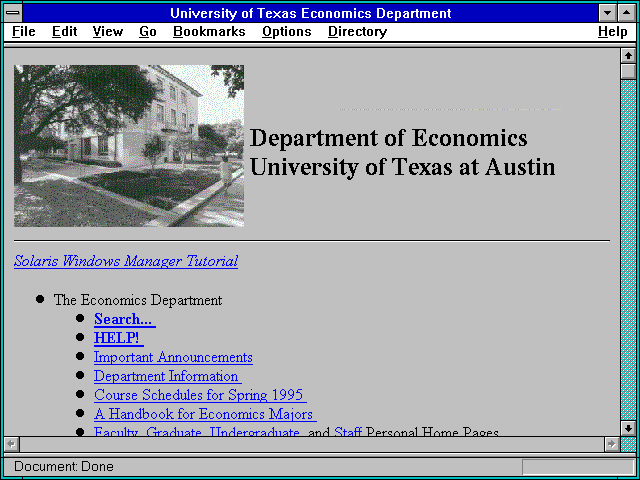The width and height of the screenshot is (640, 480).
Task: Open the Department Information link
Action: [167, 376]
